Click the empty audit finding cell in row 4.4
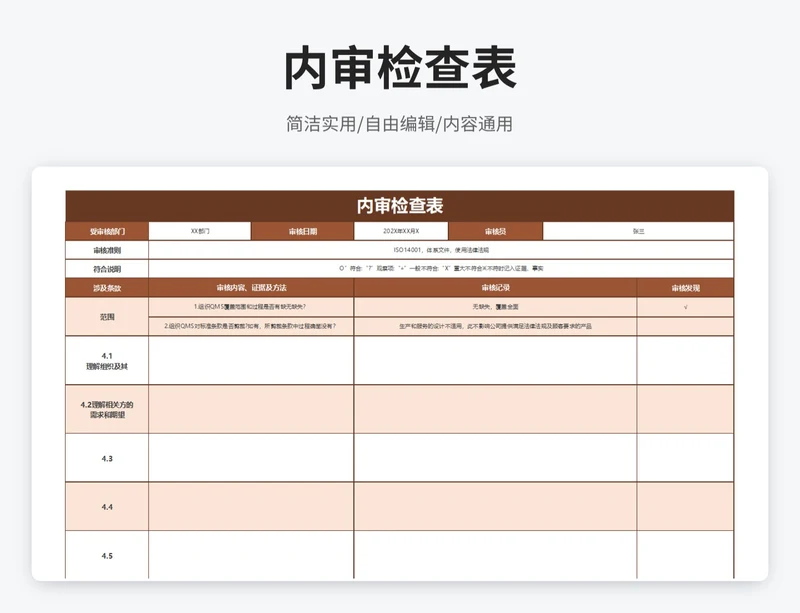The image size is (800, 613). pos(685,506)
